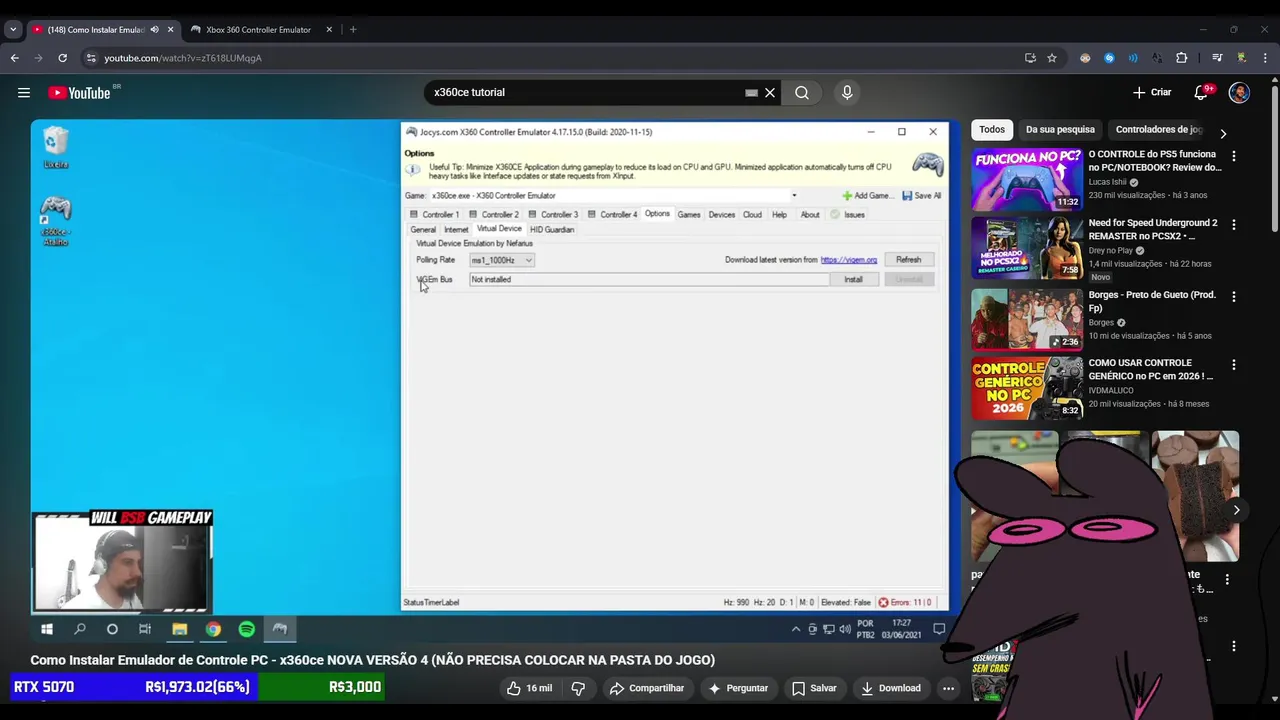Click Add Game in x360ce
Image resolution: width=1280 pixels, height=720 pixels.
click(x=866, y=196)
